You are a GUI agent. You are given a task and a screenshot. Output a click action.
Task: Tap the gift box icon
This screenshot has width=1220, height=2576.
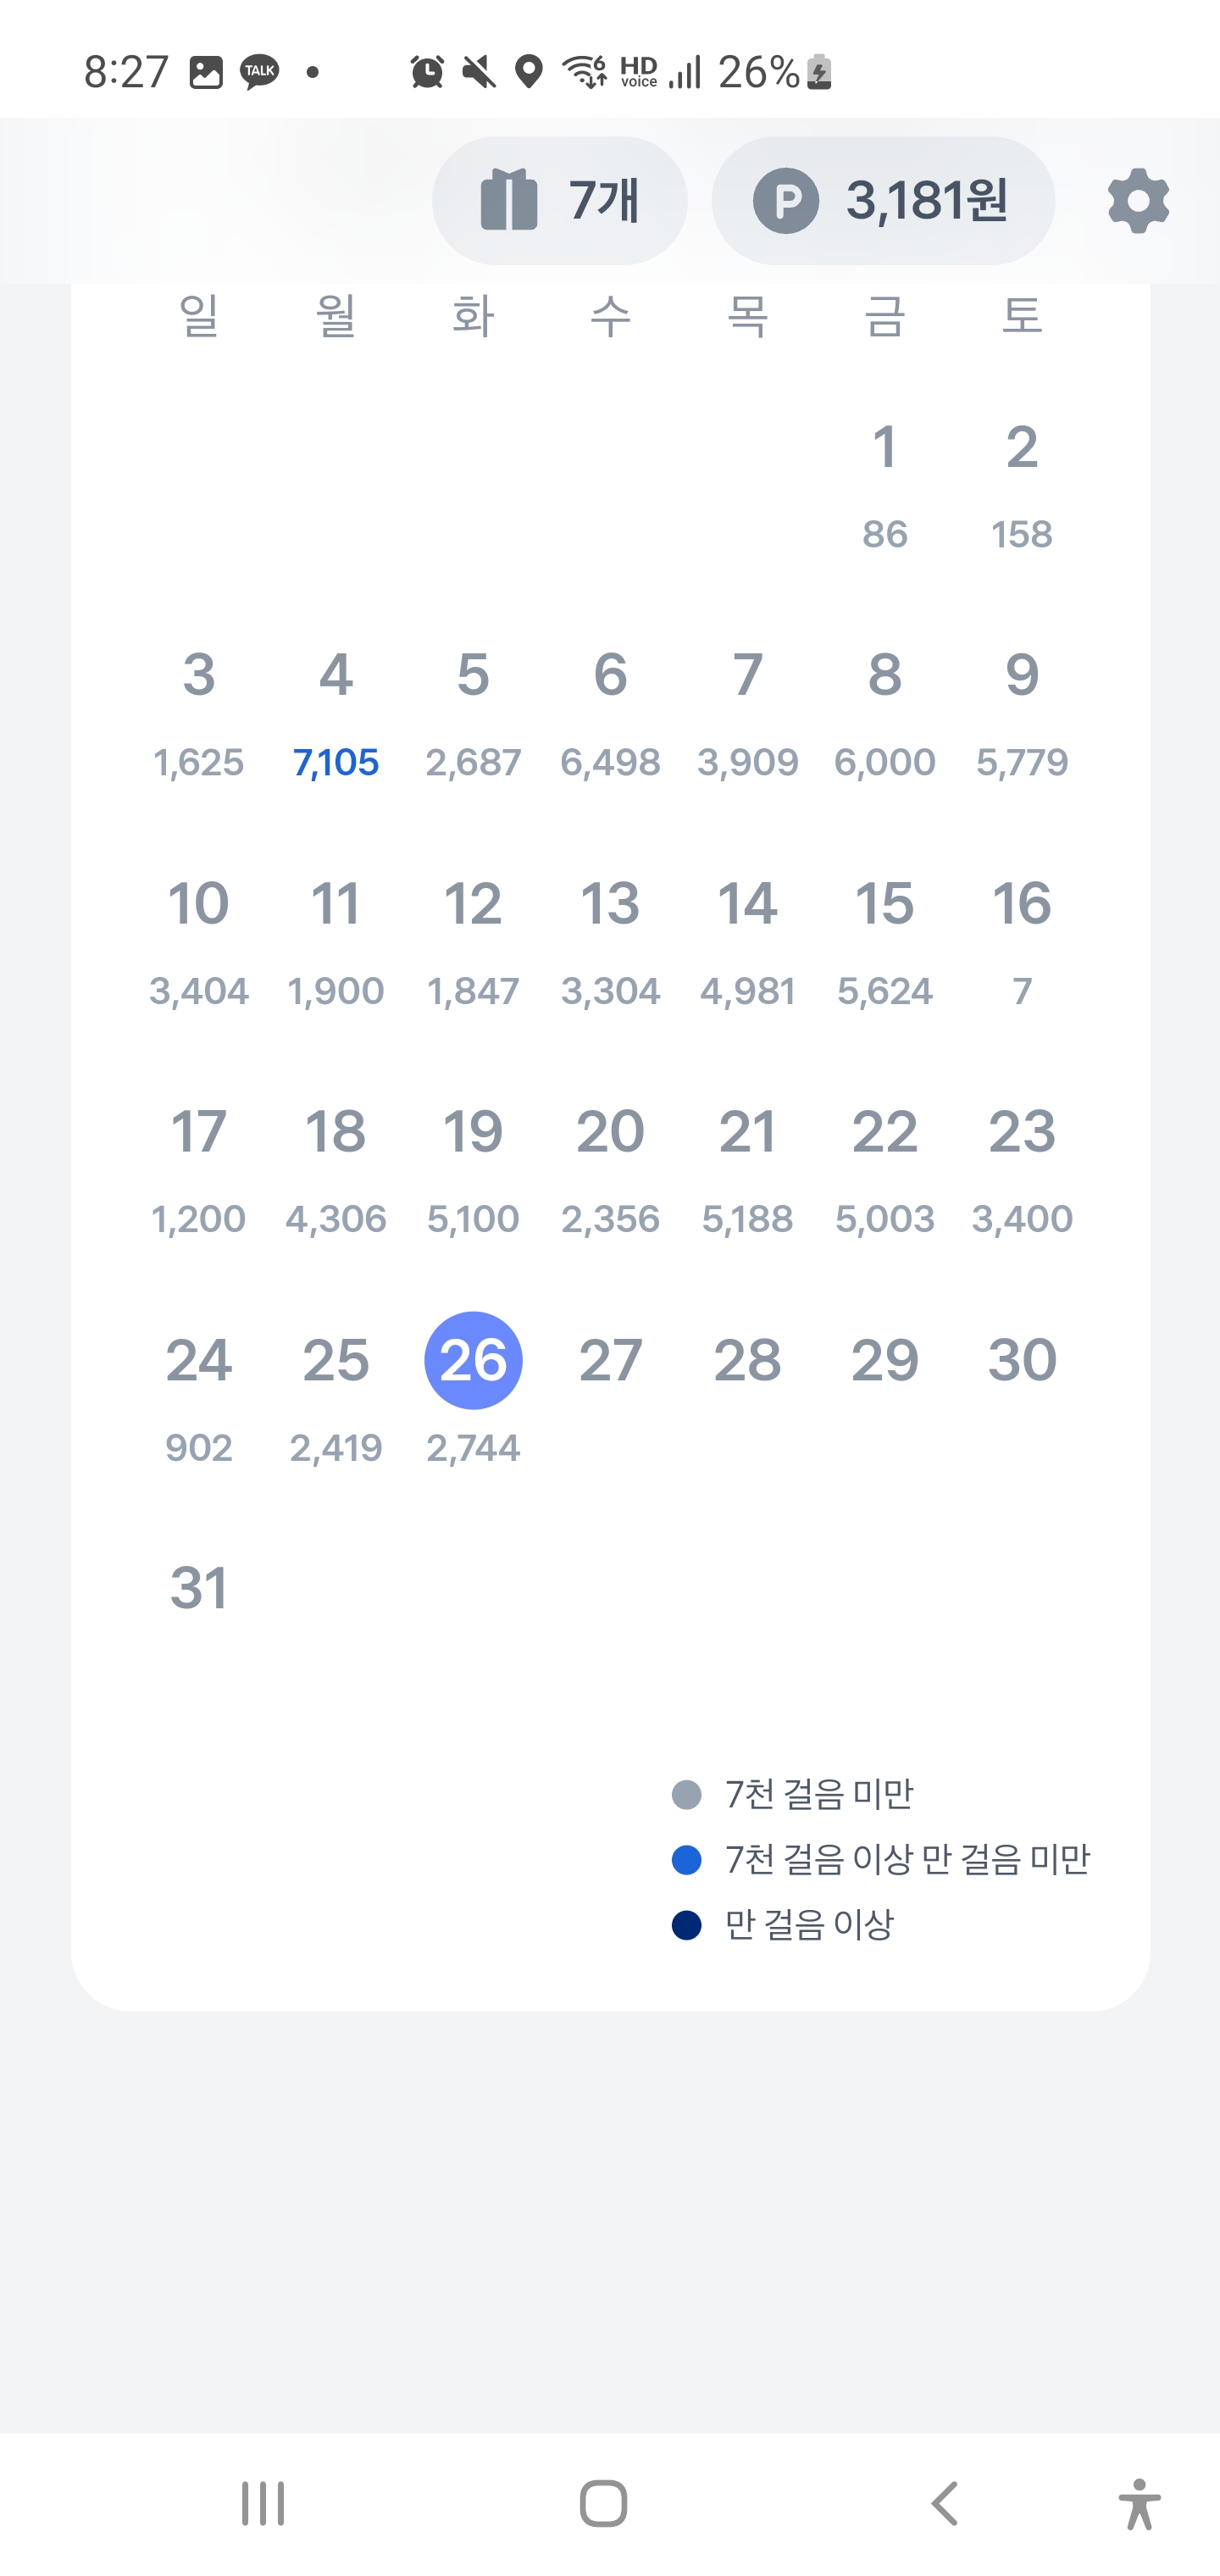[x=509, y=201]
